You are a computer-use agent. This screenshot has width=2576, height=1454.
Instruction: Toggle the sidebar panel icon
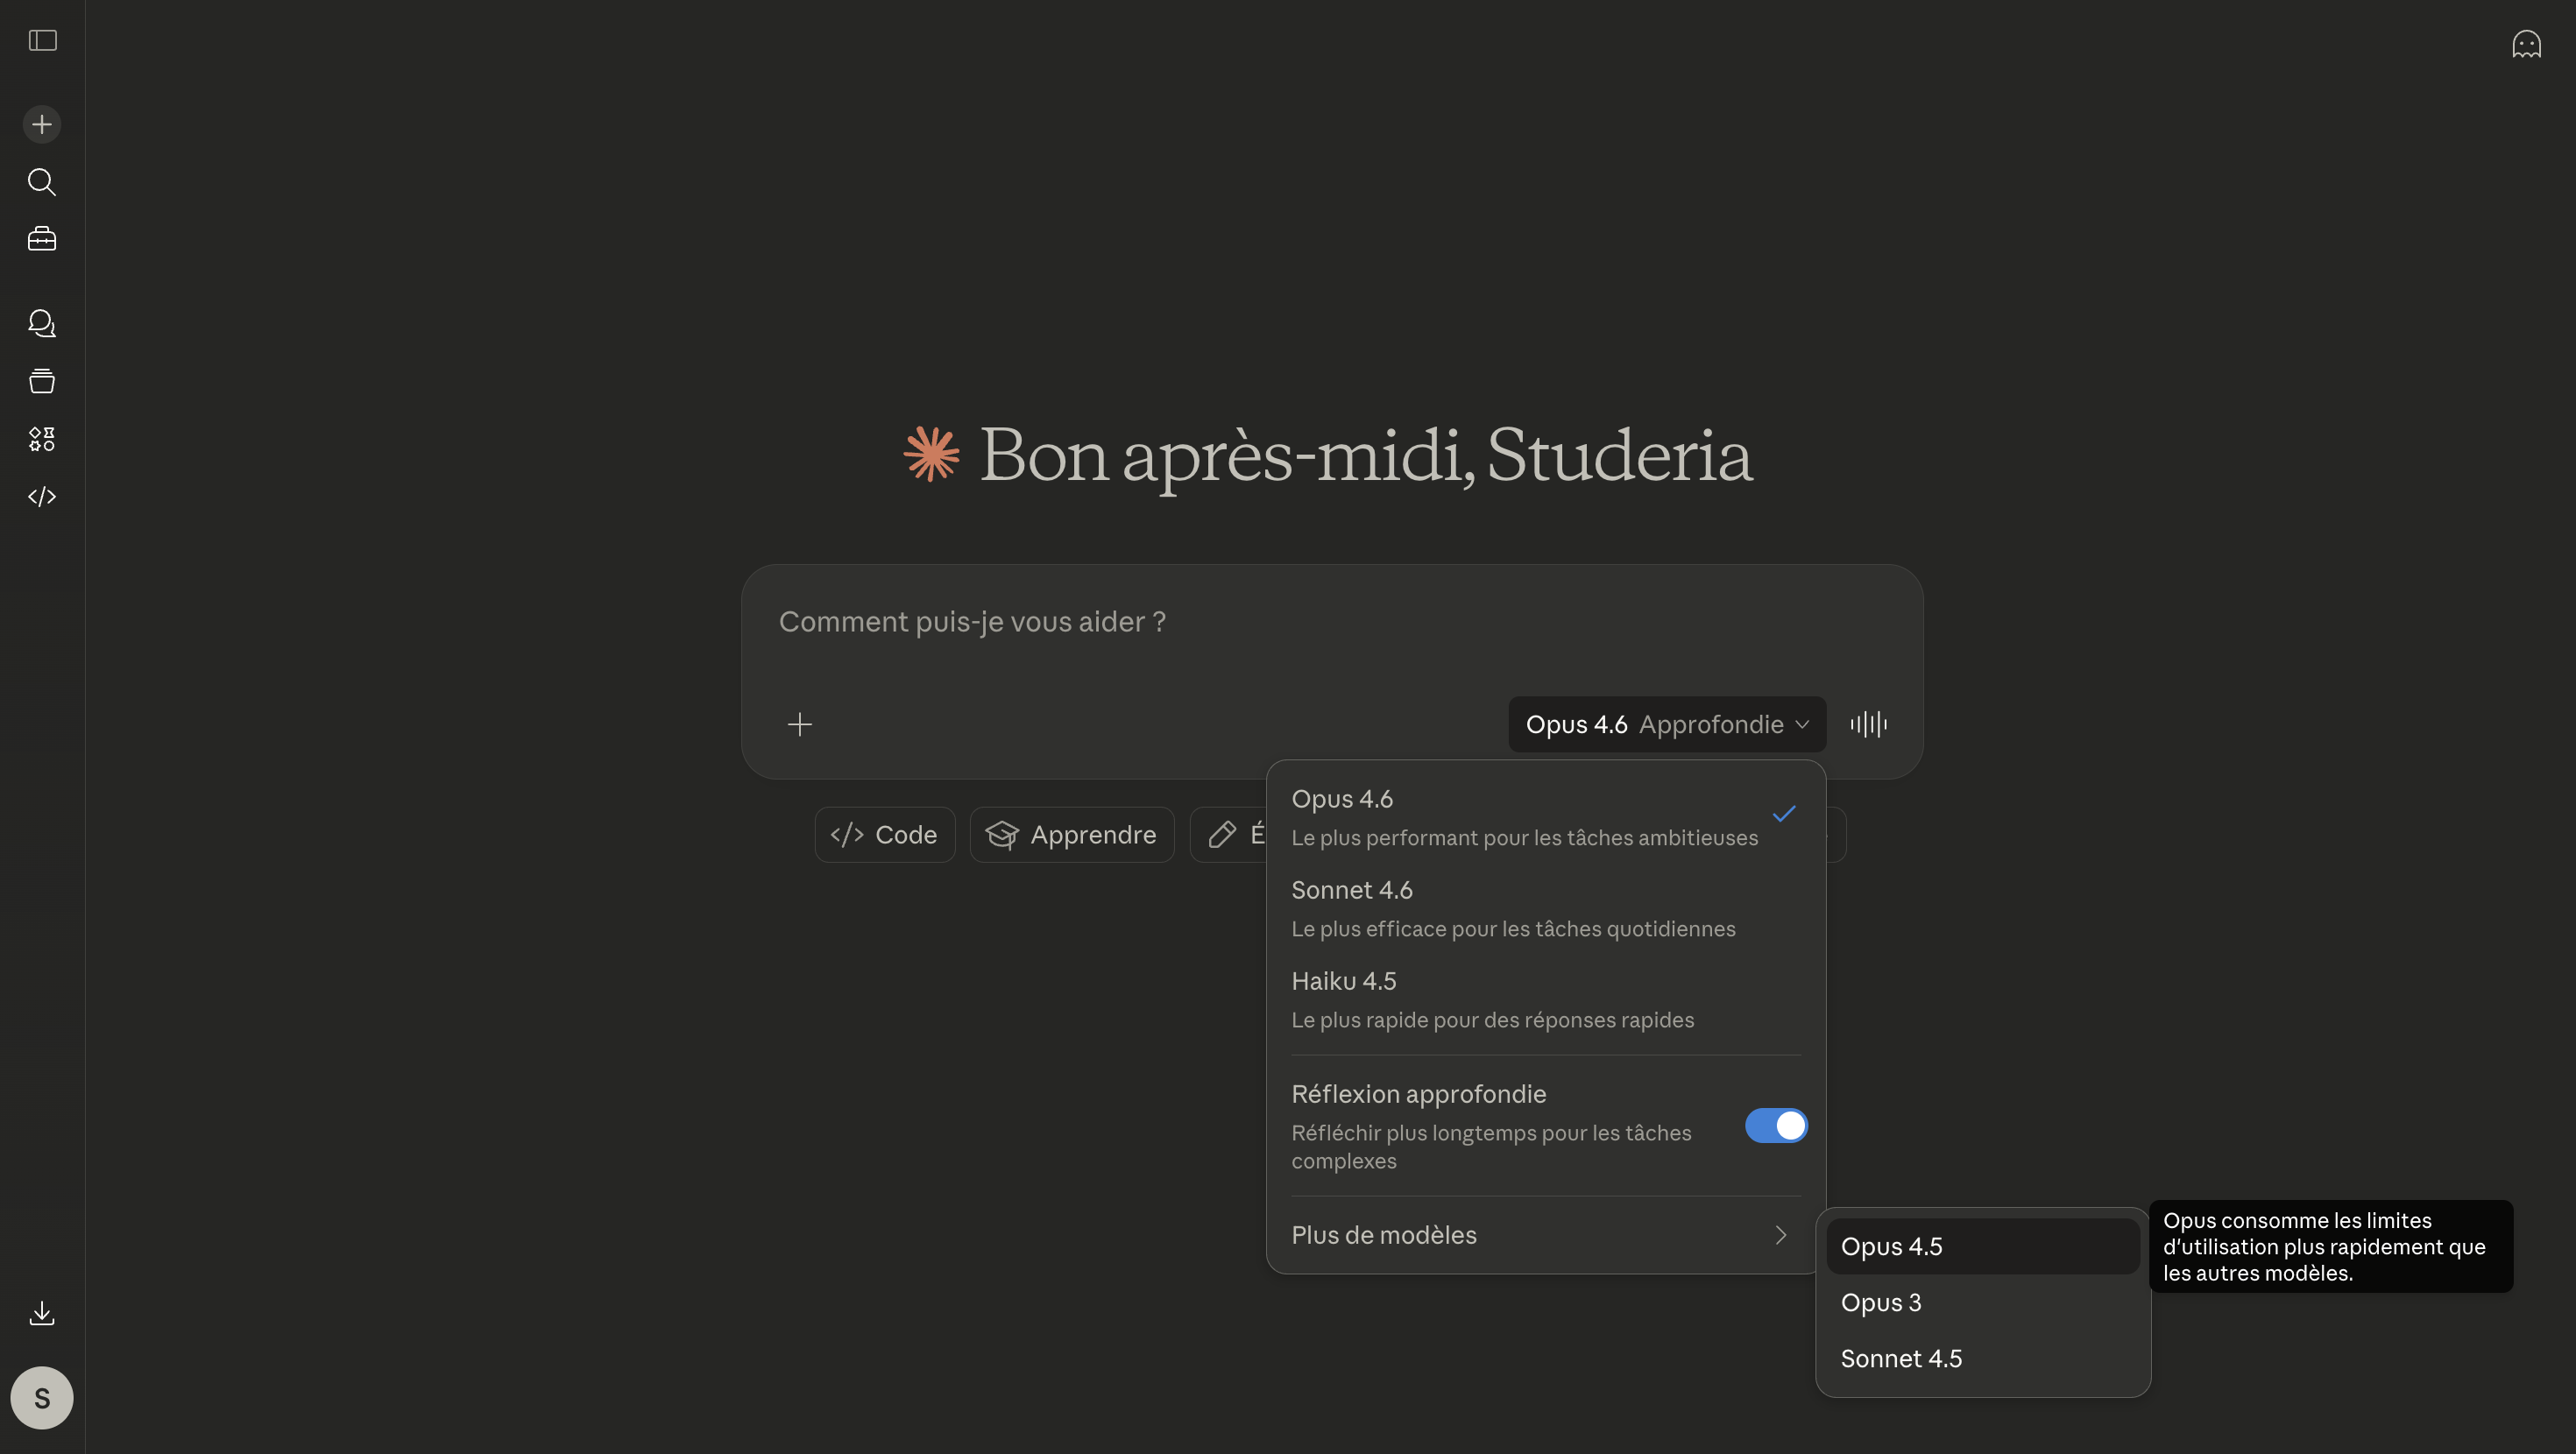pyautogui.click(x=42, y=41)
